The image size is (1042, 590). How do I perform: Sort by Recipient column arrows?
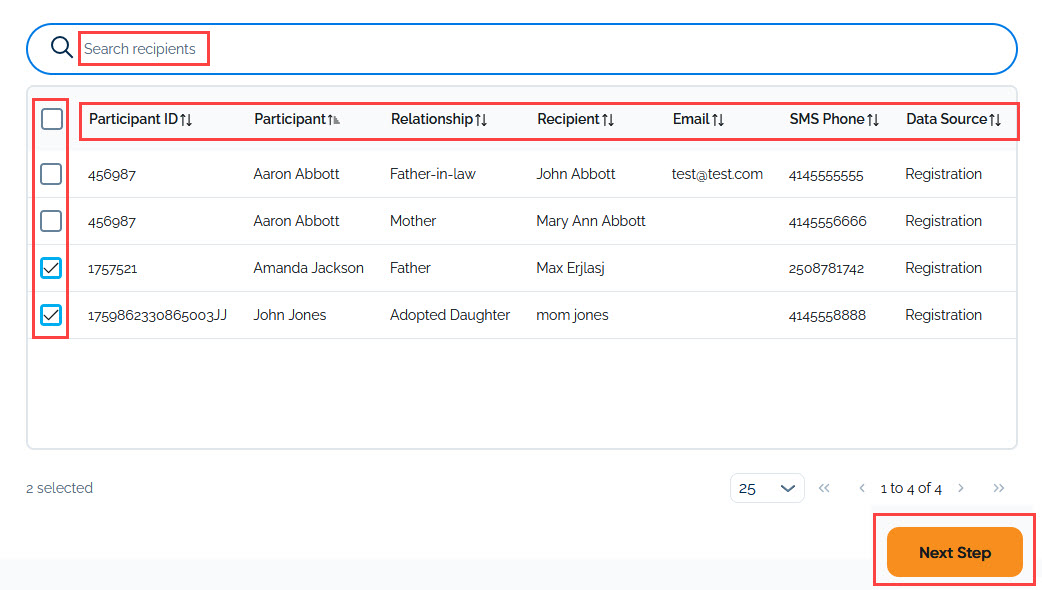[x=608, y=120]
